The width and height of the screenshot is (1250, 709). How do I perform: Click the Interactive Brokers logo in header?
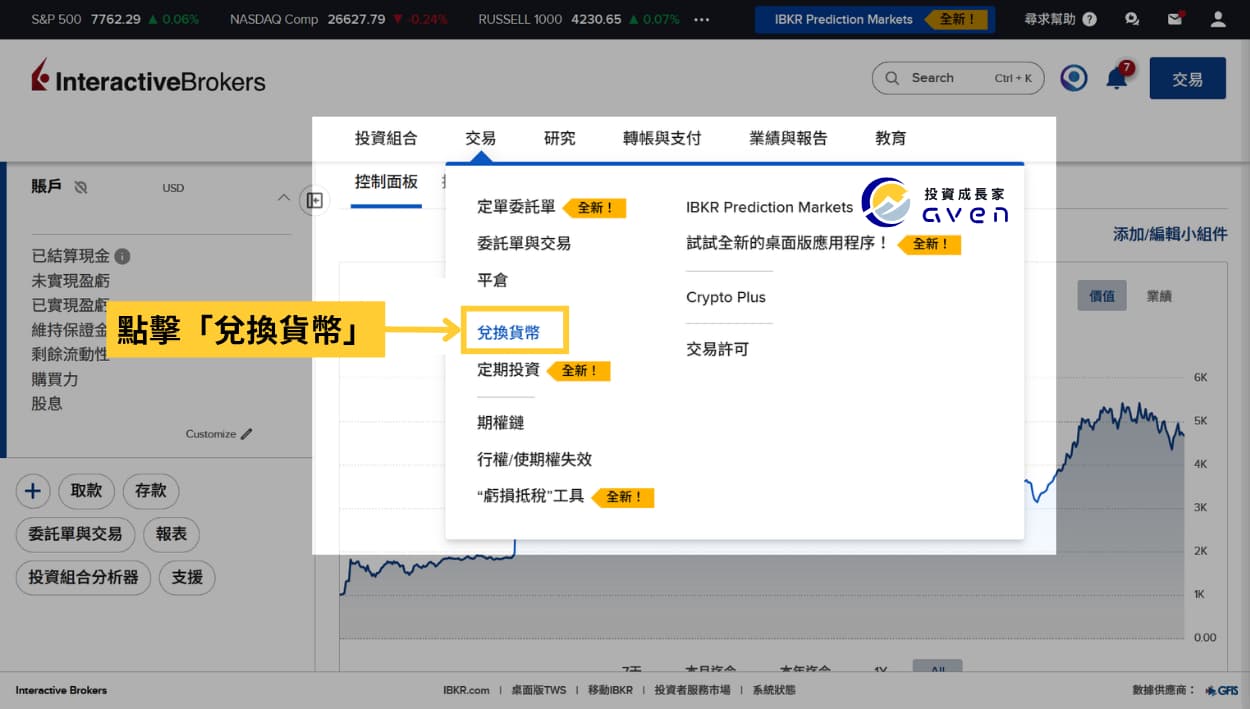148,78
